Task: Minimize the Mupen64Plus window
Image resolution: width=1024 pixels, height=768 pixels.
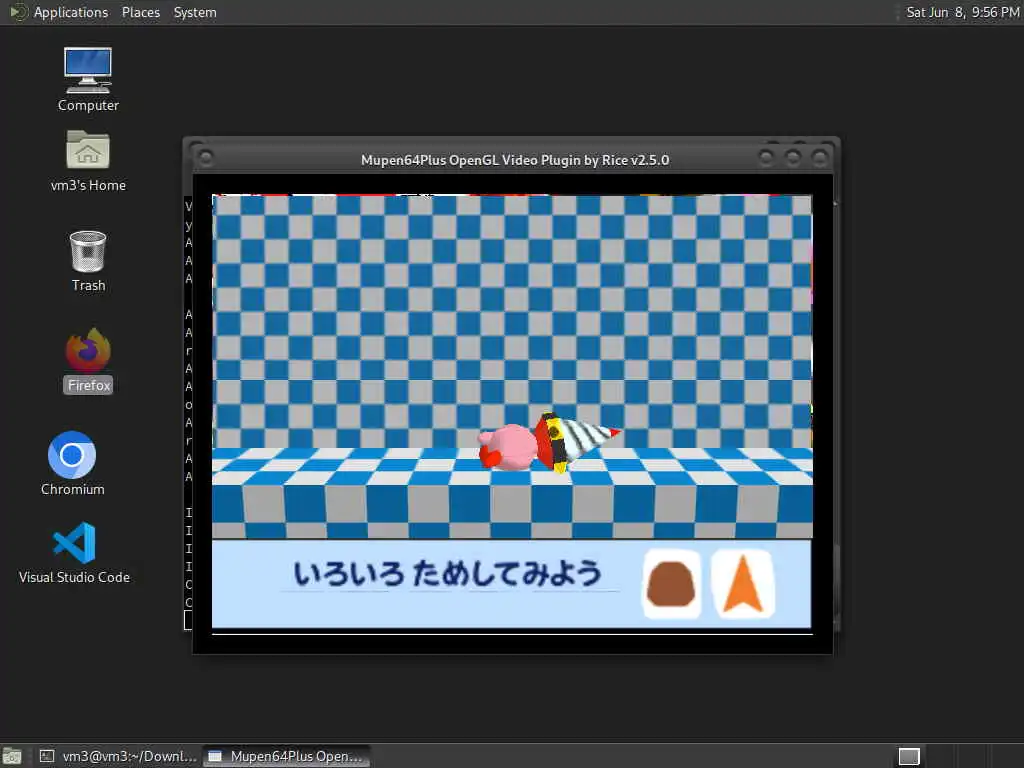Action: (x=765, y=157)
